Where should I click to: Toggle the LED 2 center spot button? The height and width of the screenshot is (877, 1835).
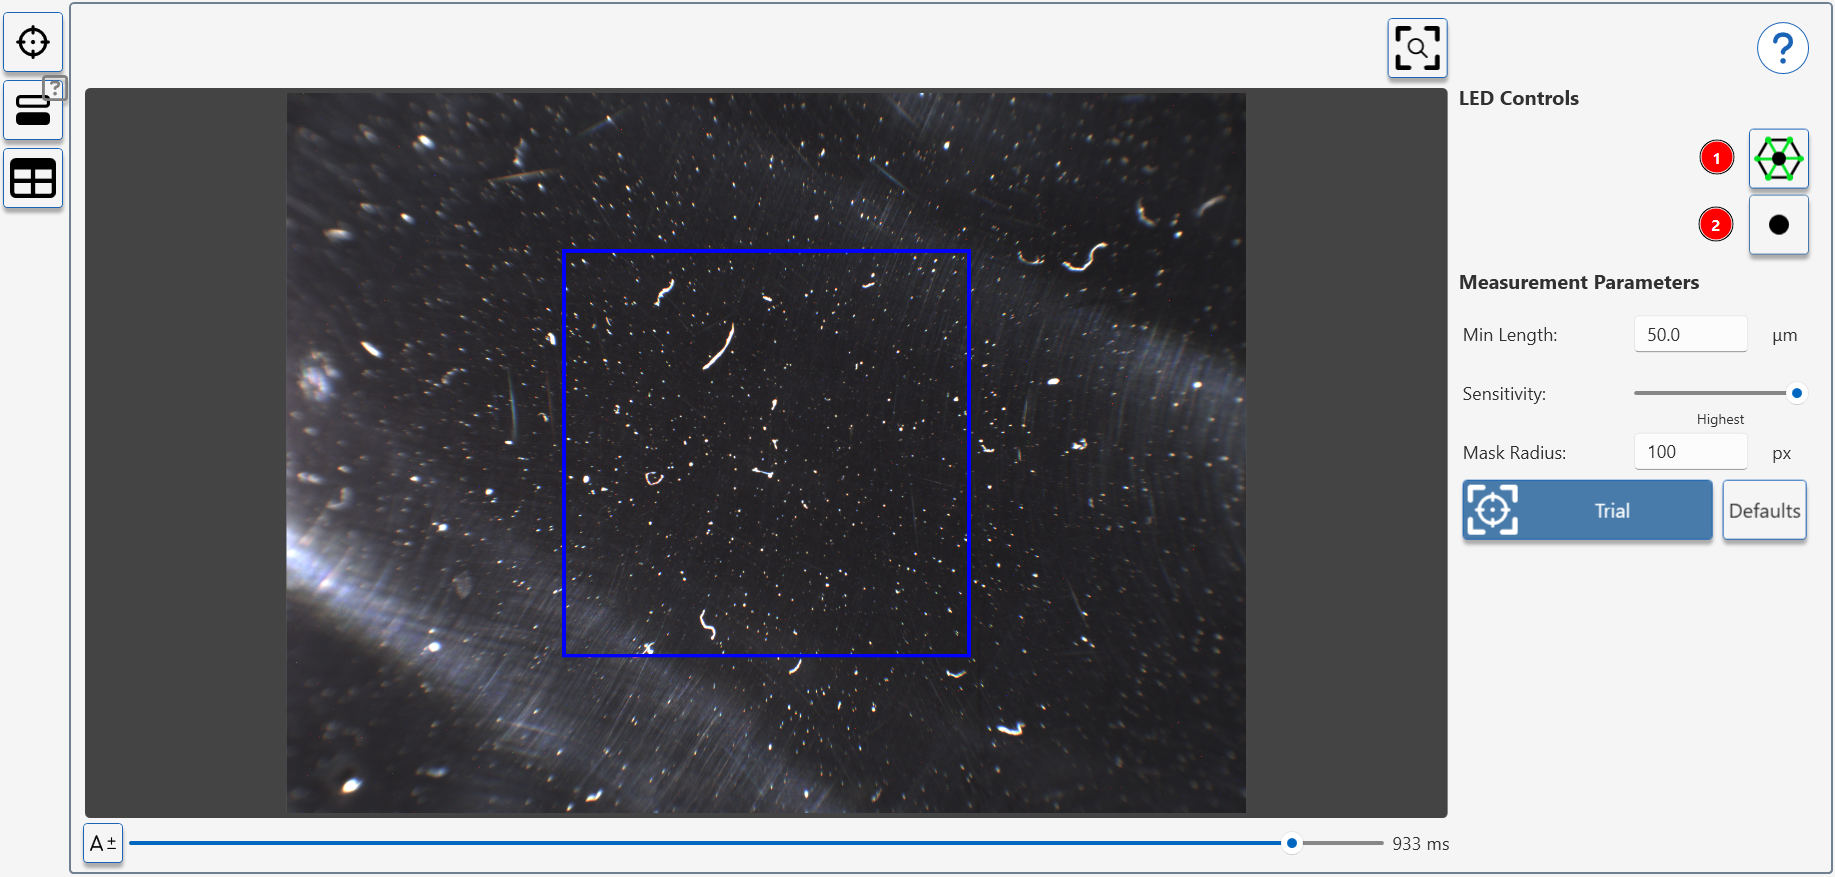coord(1778,225)
